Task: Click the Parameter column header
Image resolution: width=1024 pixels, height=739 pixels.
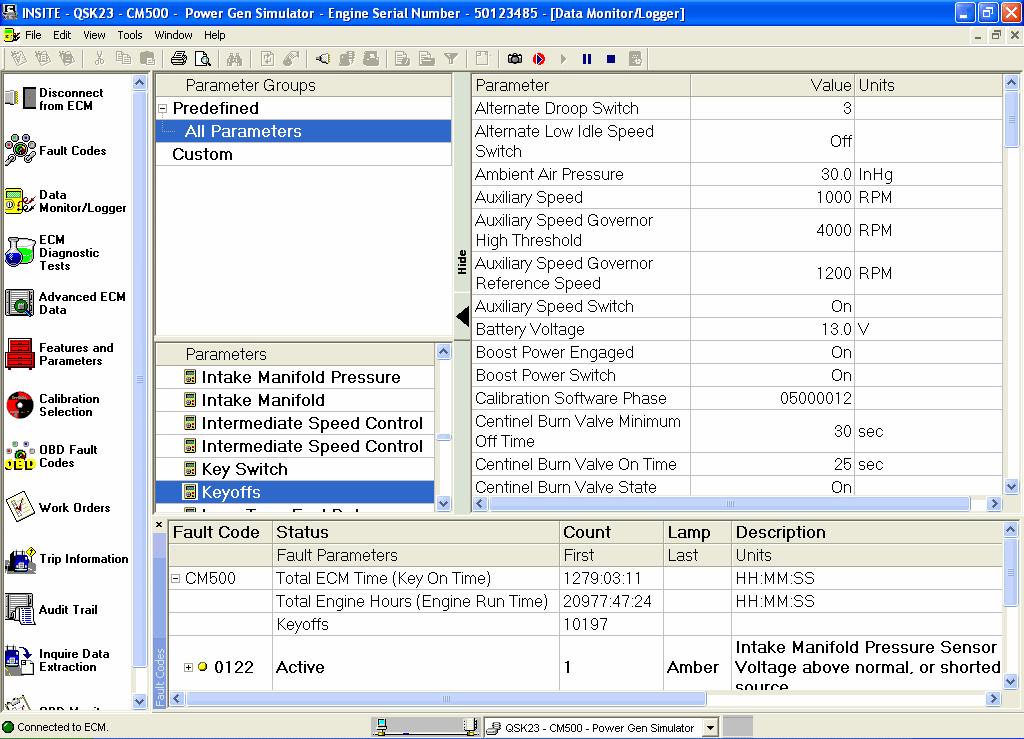Action: pyautogui.click(x=581, y=86)
